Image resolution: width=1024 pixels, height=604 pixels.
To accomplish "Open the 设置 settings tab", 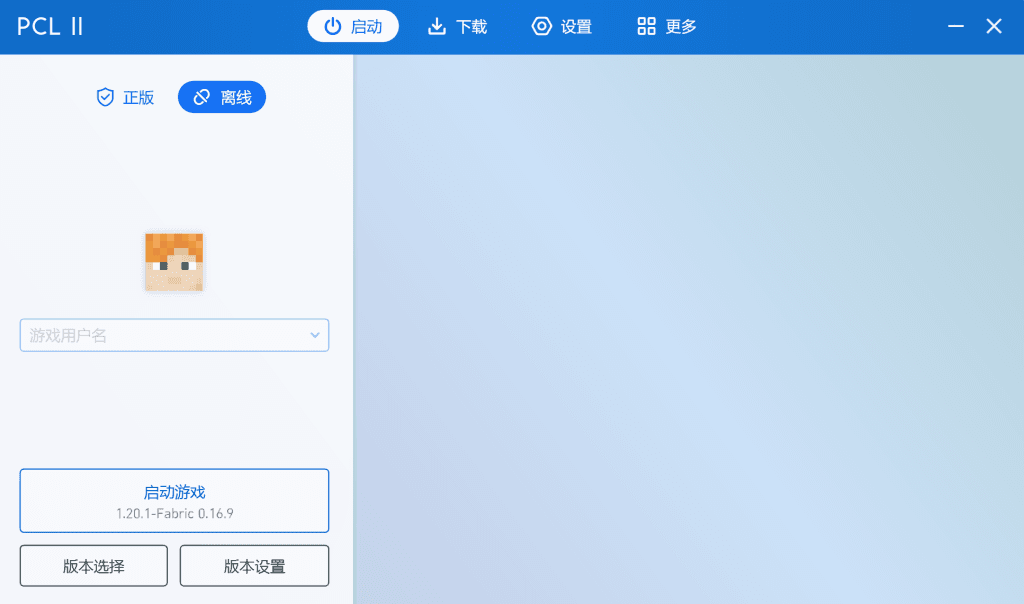I will 562,26.
